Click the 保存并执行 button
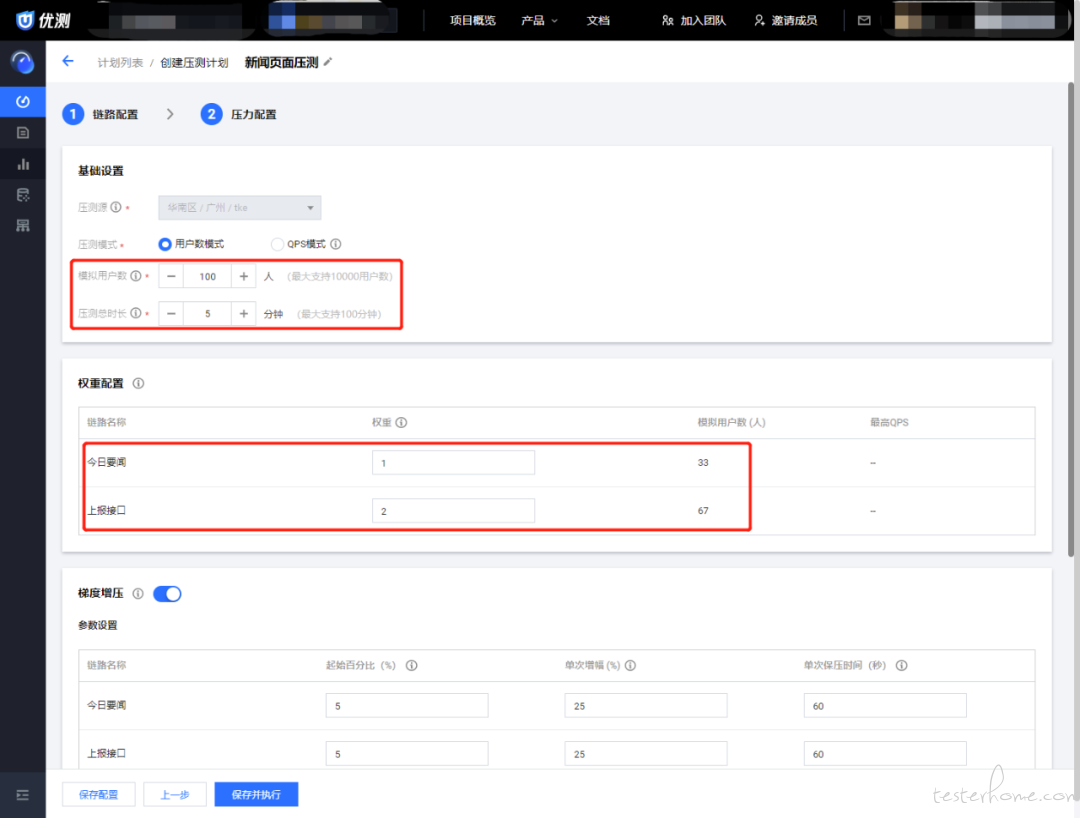The height and width of the screenshot is (818, 1080). coord(256,795)
